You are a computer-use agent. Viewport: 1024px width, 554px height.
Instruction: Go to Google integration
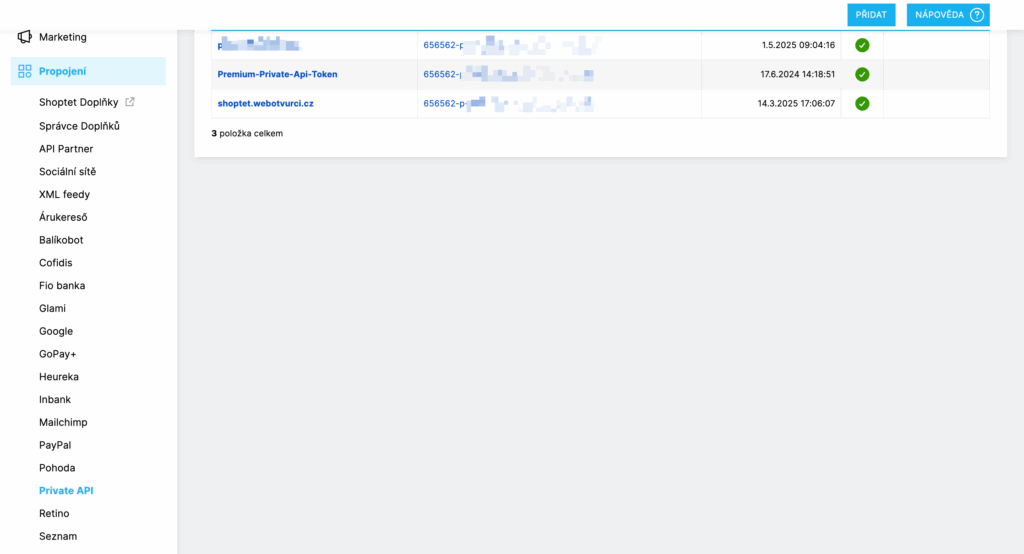pyautogui.click(x=56, y=331)
